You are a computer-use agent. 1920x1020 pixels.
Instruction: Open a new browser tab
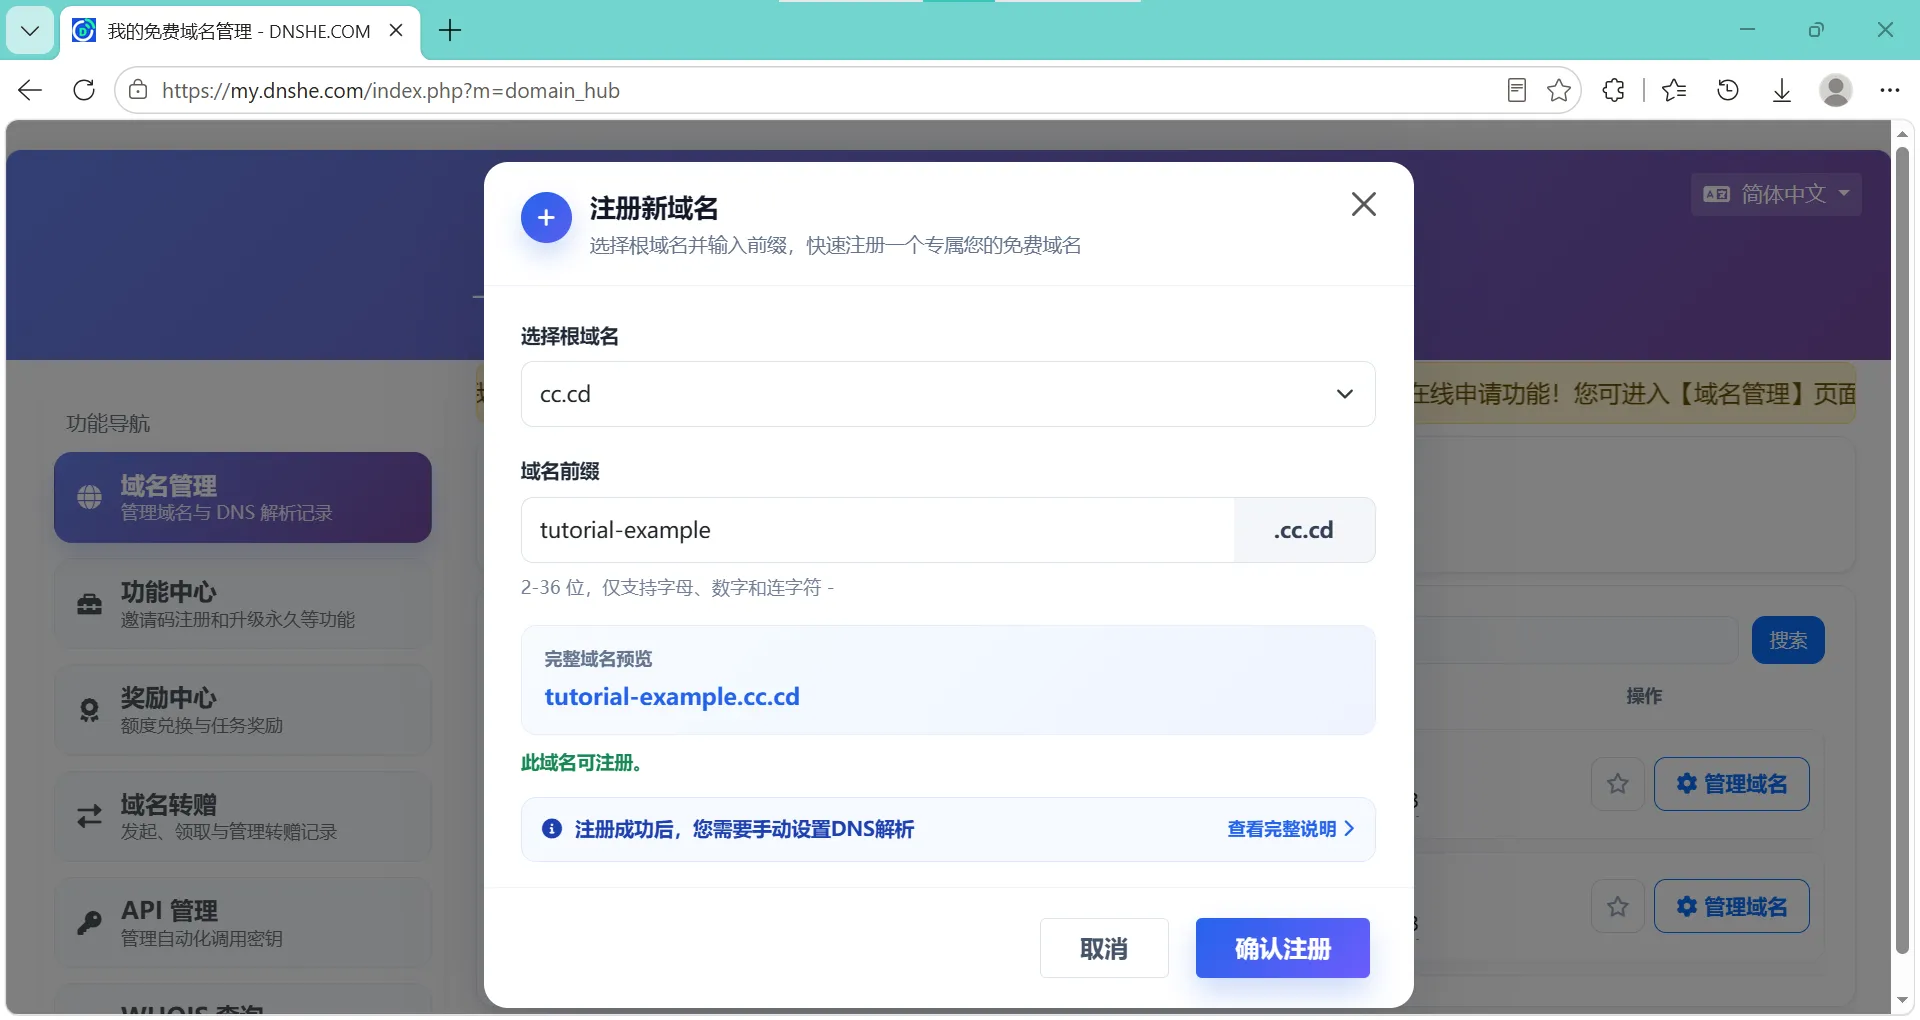coord(450,31)
